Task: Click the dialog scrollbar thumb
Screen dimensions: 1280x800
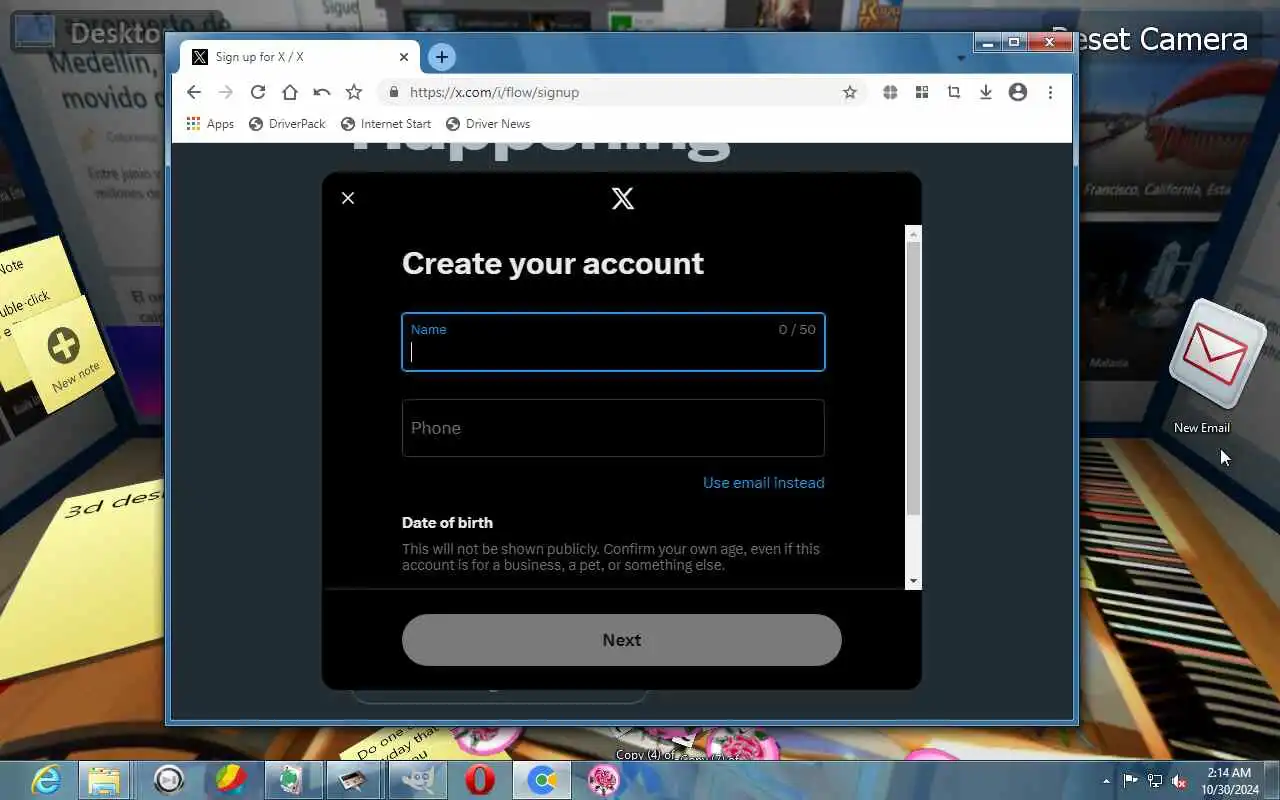Action: coord(913,378)
